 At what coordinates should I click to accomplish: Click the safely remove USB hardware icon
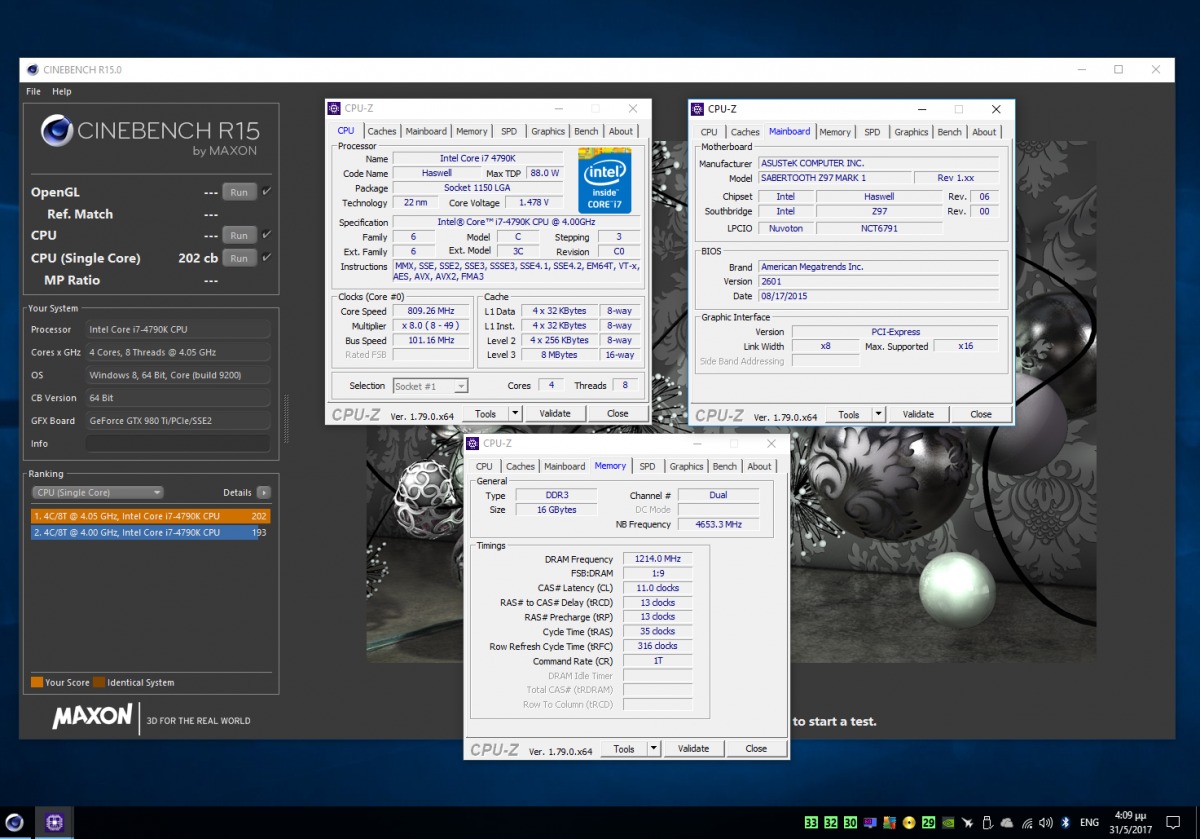988,822
